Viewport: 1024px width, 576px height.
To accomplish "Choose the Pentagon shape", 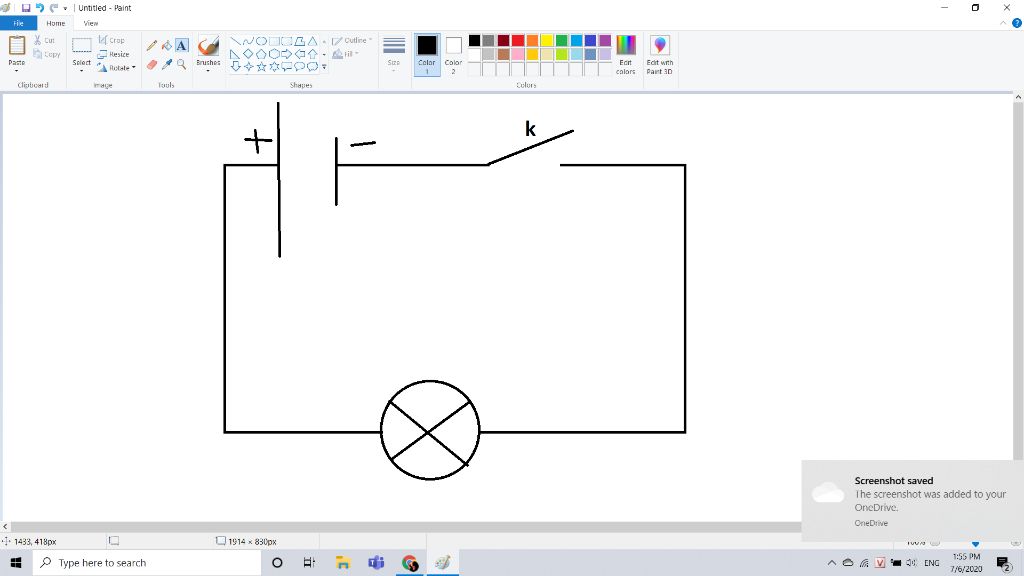I will [261, 54].
